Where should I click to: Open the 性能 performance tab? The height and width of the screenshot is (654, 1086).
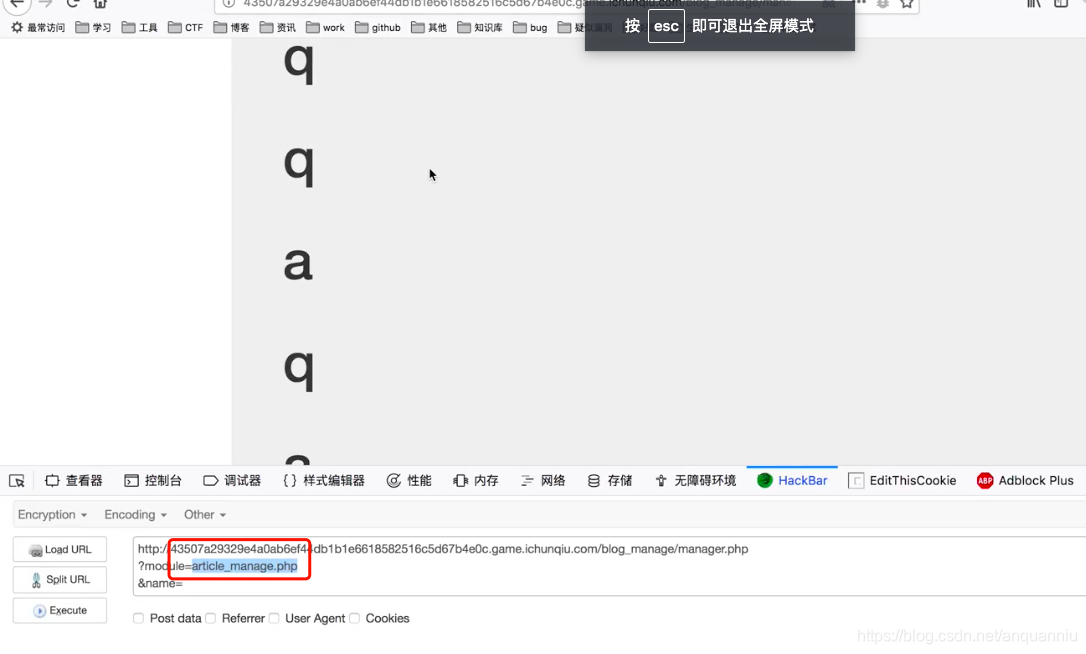tap(409, 481)
